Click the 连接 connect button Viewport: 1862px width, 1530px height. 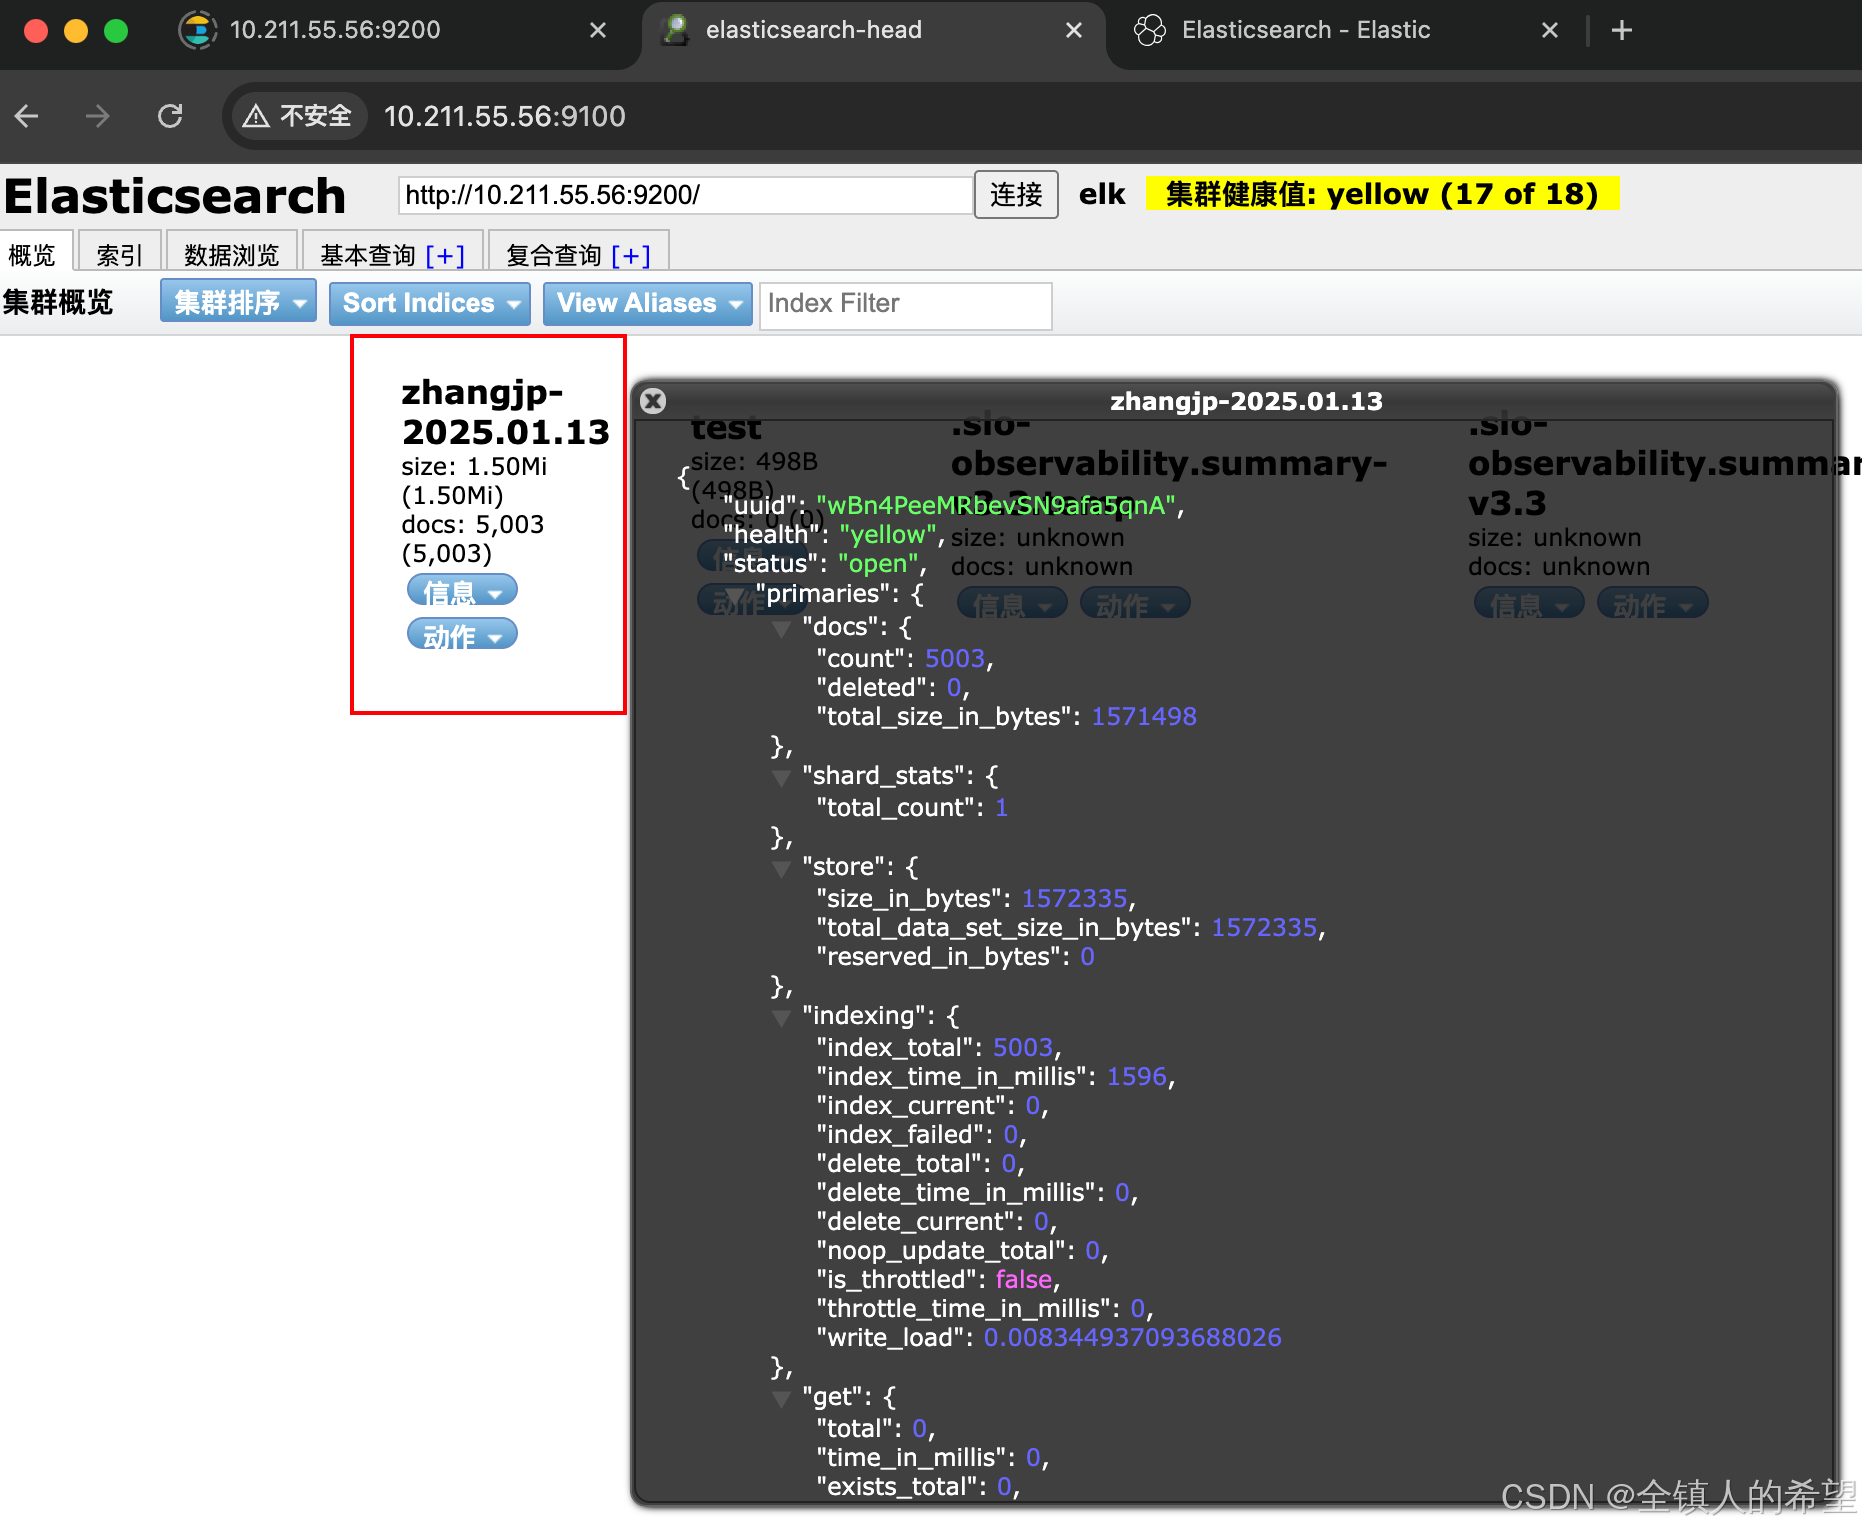(1016, 194)
